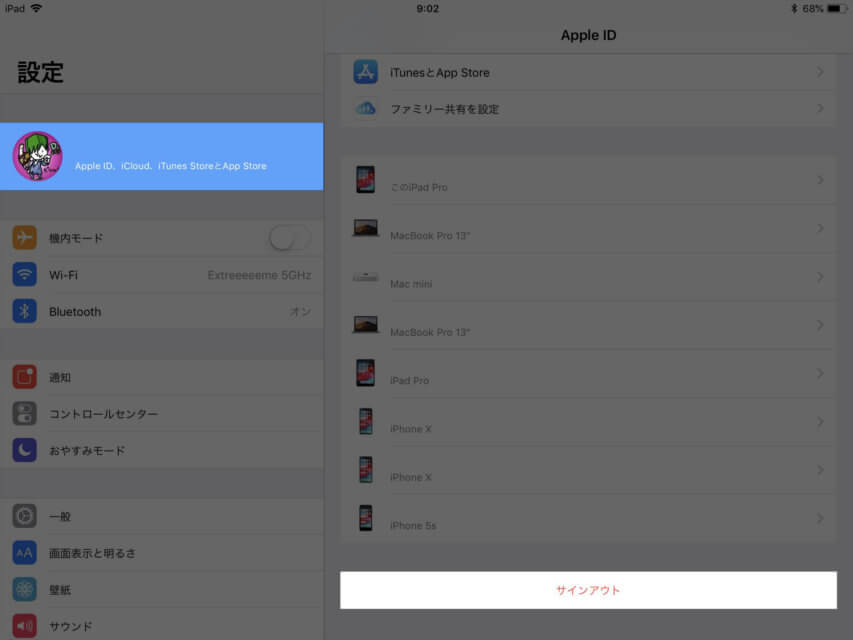The height and width of the screenshot is (640, 853).
Task: Tap the airplane mode icon
Action: tap(24, 237)
